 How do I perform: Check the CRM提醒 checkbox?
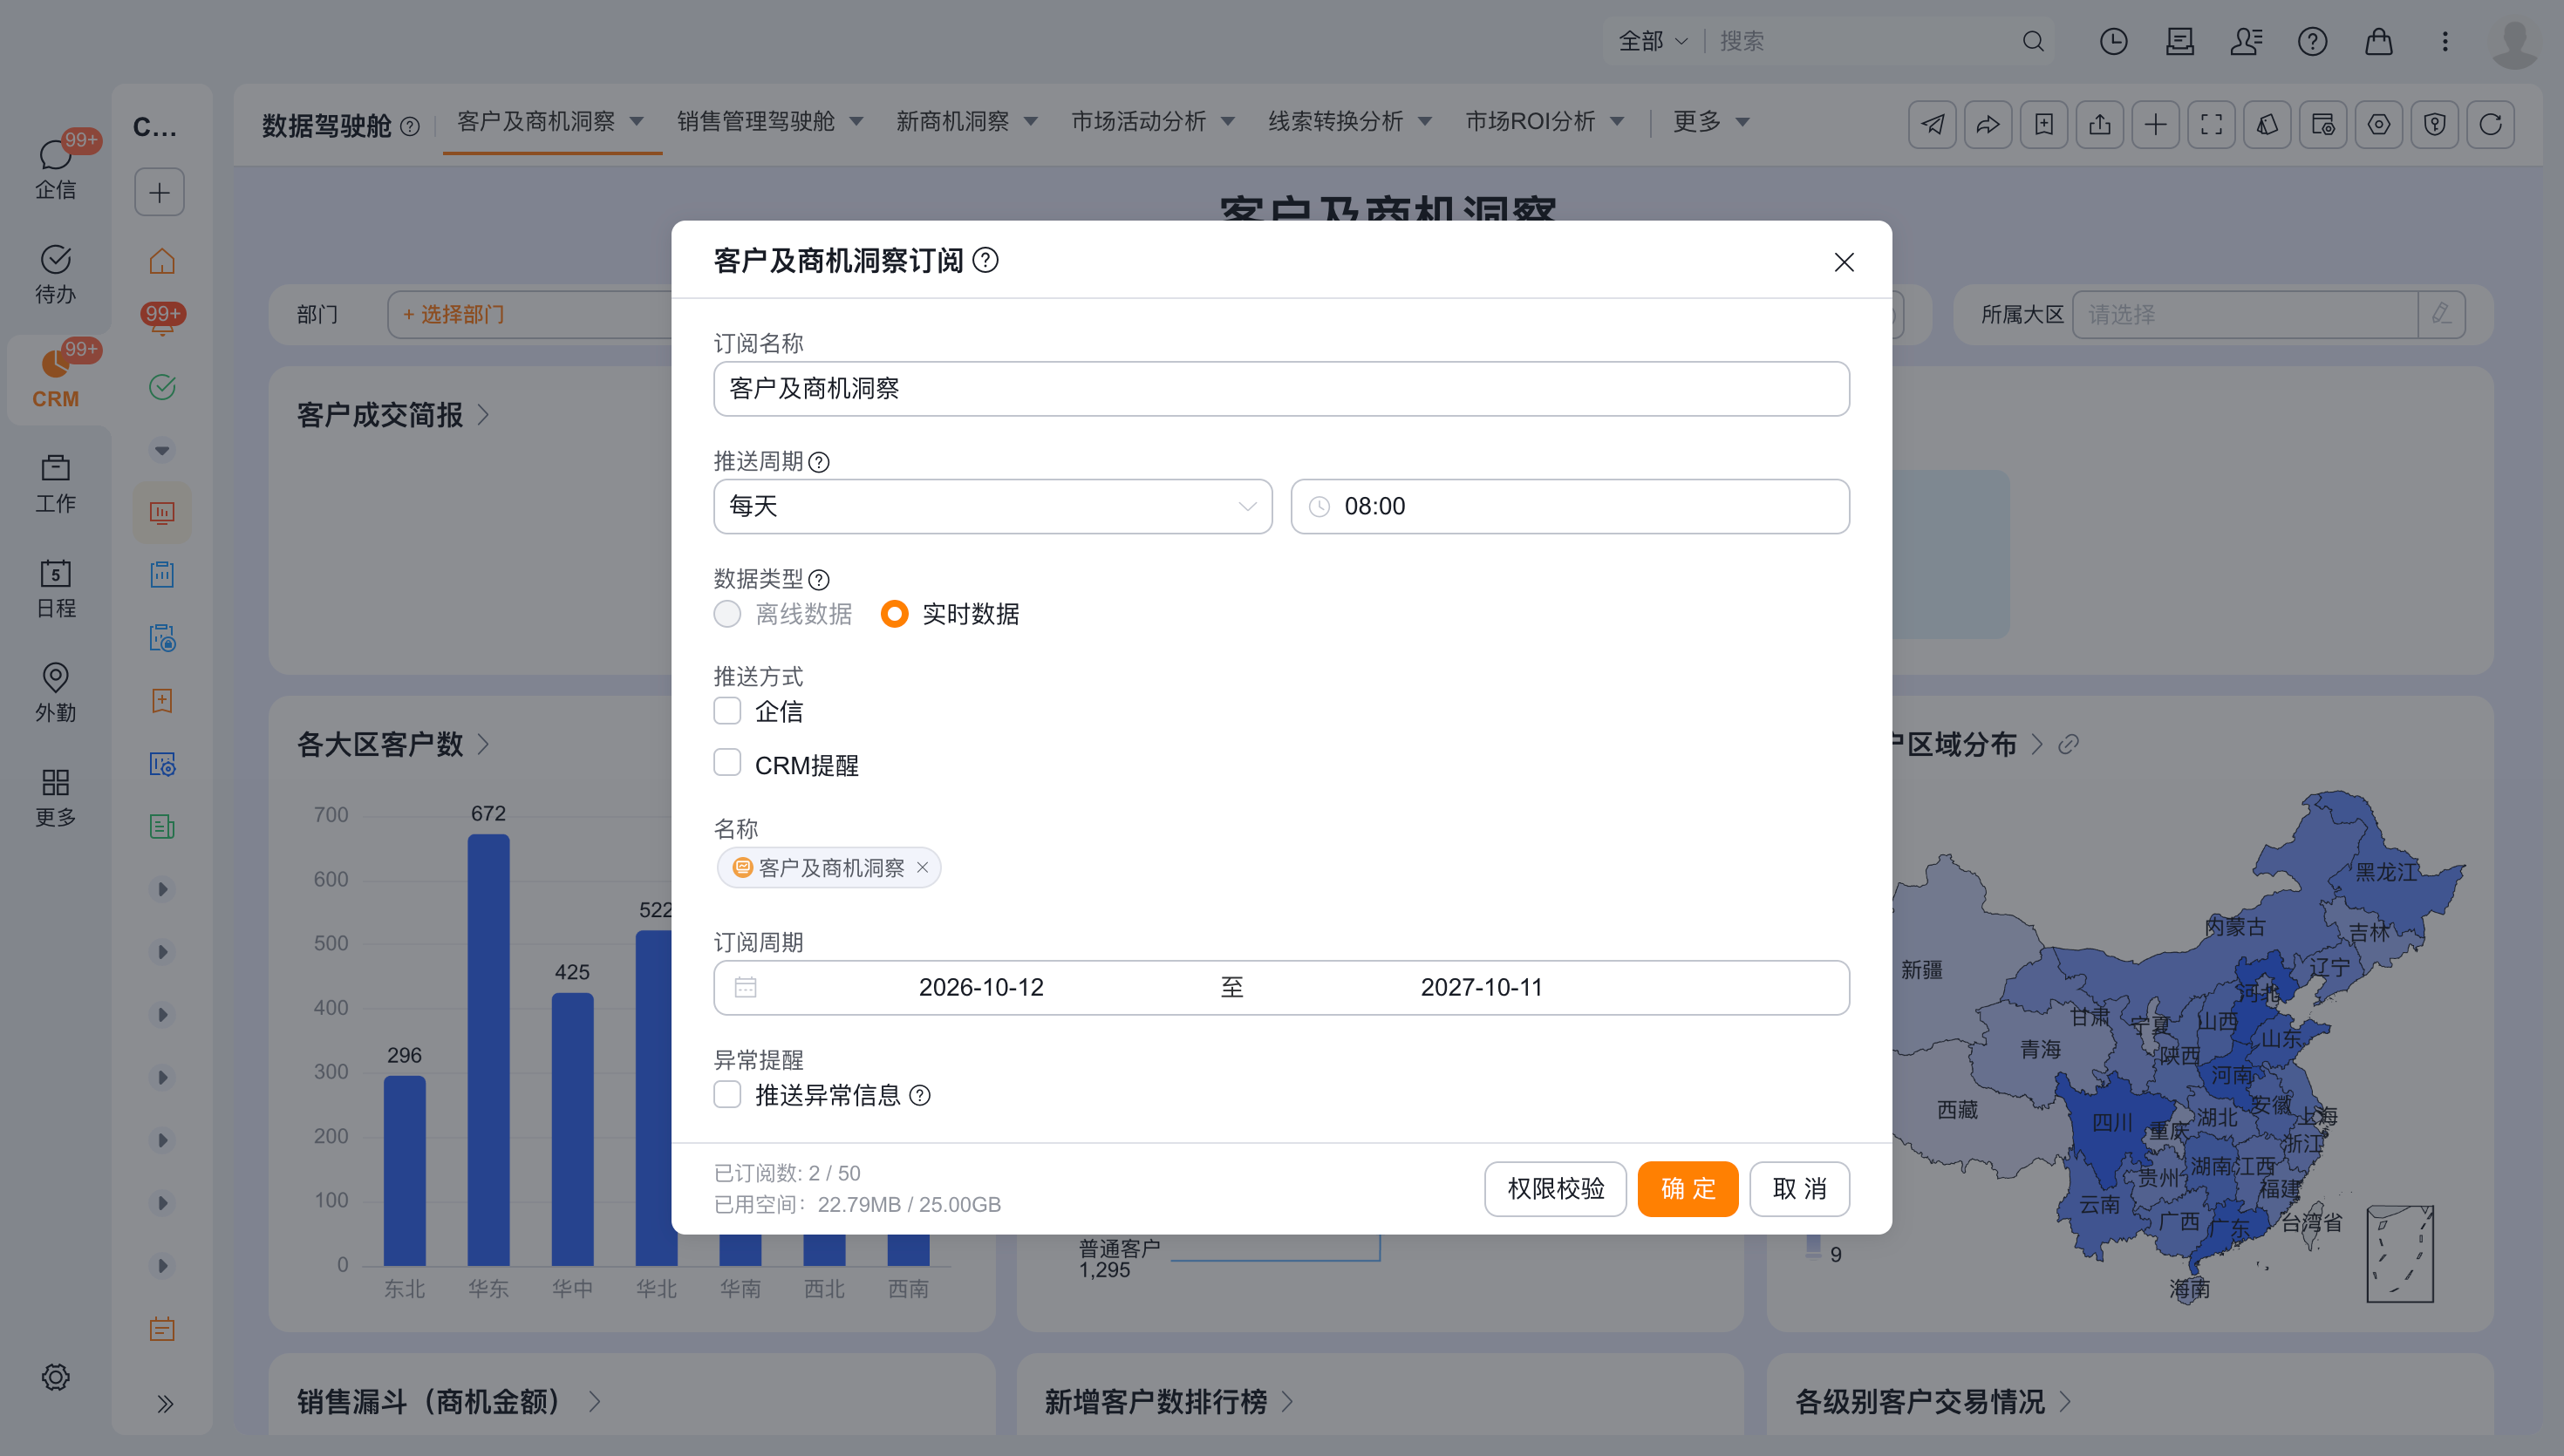coord(727,763)
